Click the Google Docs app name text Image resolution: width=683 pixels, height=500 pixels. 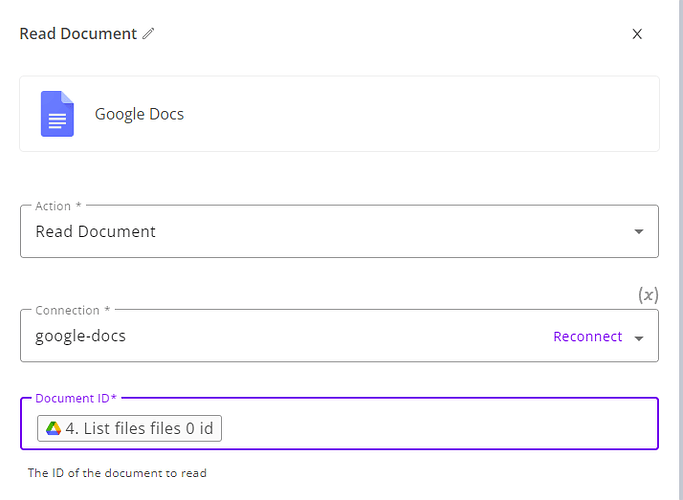(x=139, y=114)
